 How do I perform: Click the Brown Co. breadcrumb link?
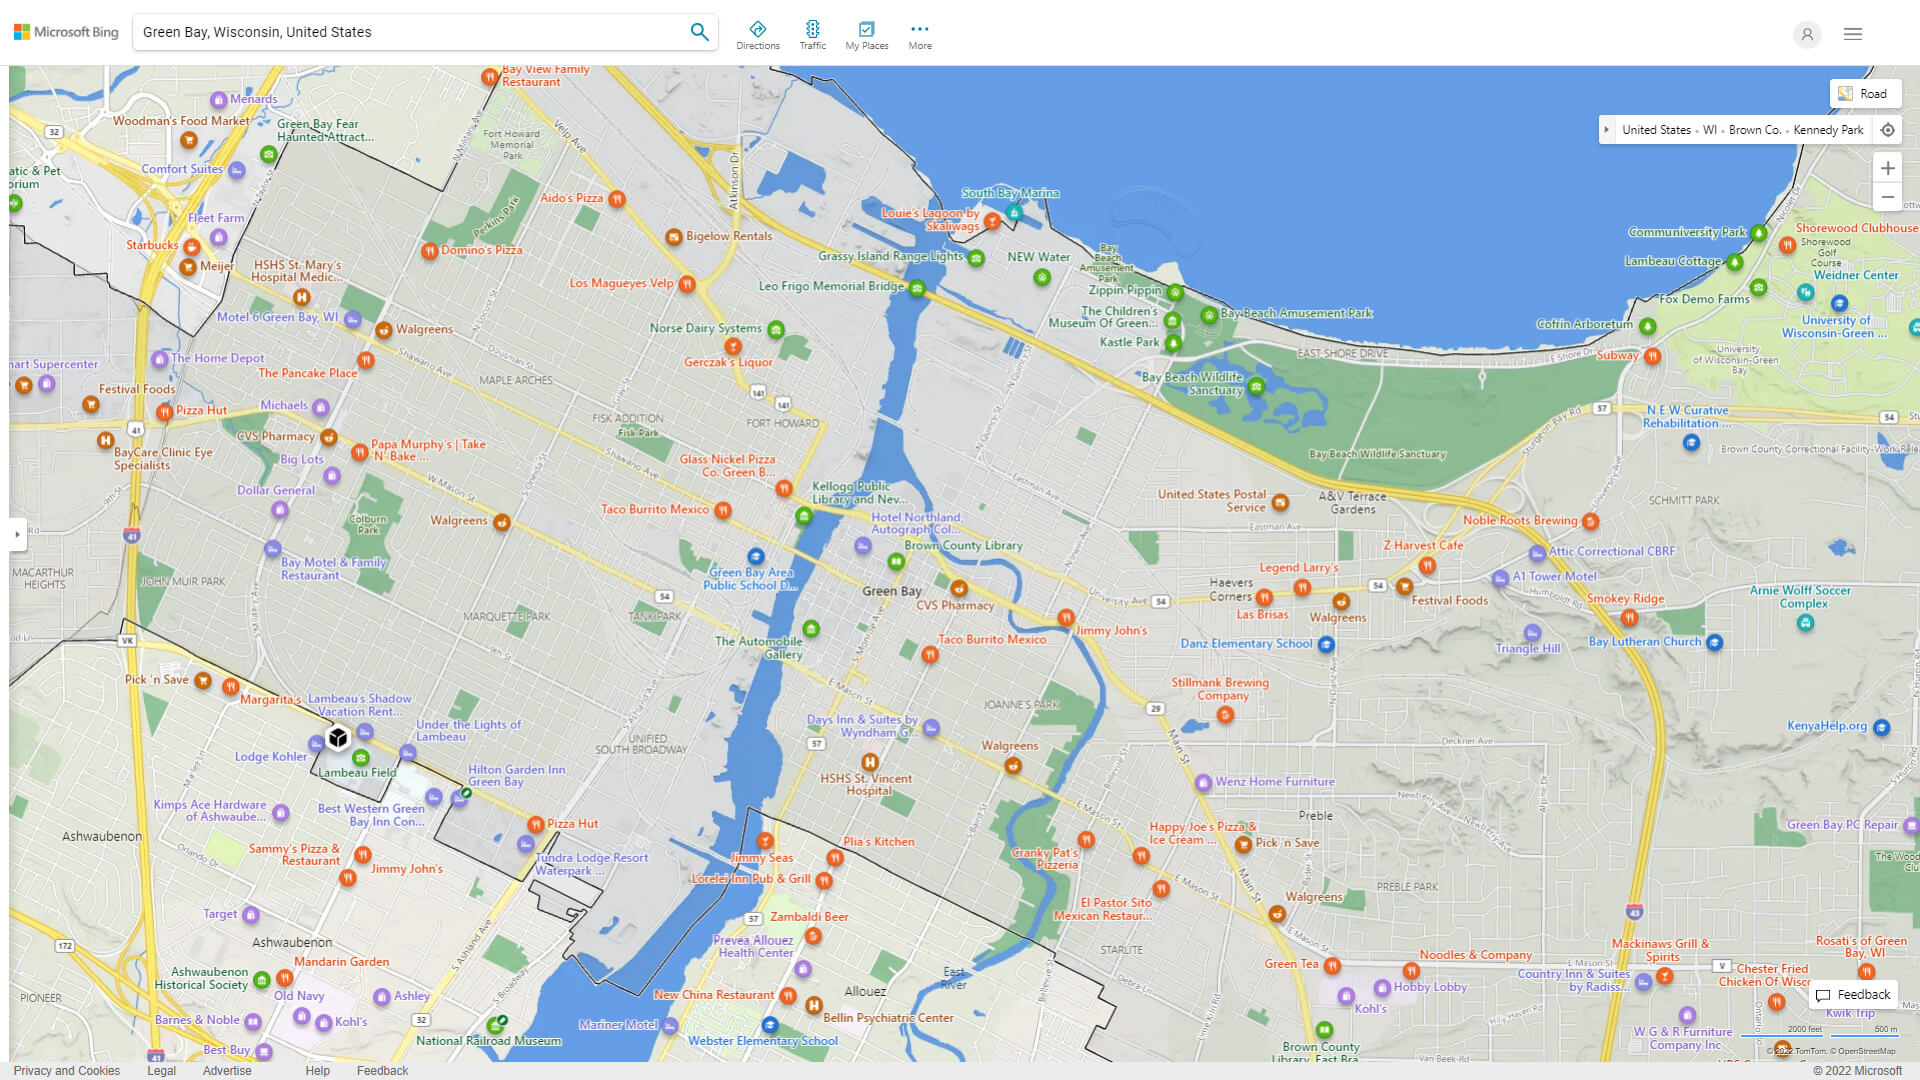[1754, 130]
